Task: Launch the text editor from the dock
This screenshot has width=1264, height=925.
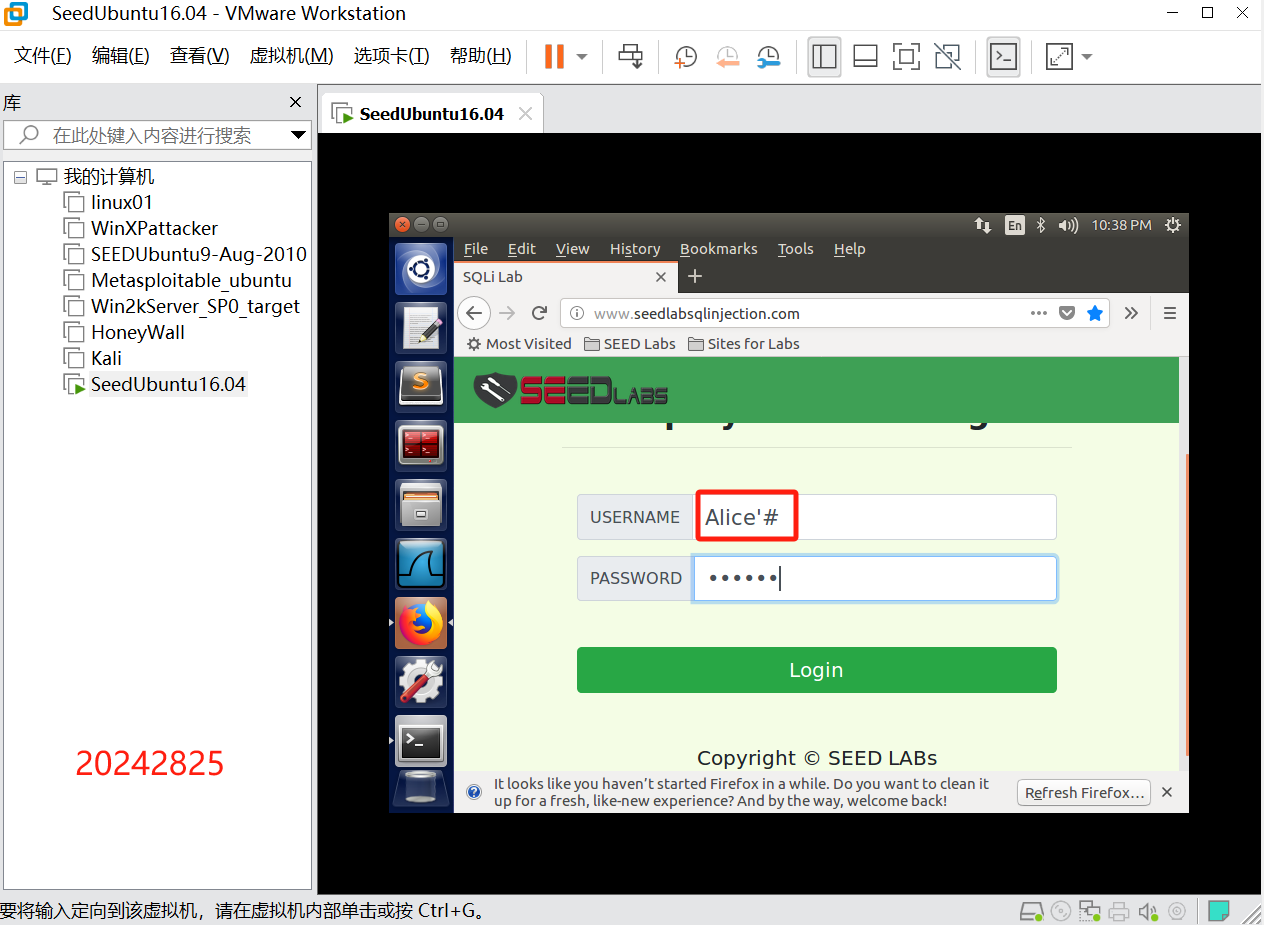Action: [421, 326]
